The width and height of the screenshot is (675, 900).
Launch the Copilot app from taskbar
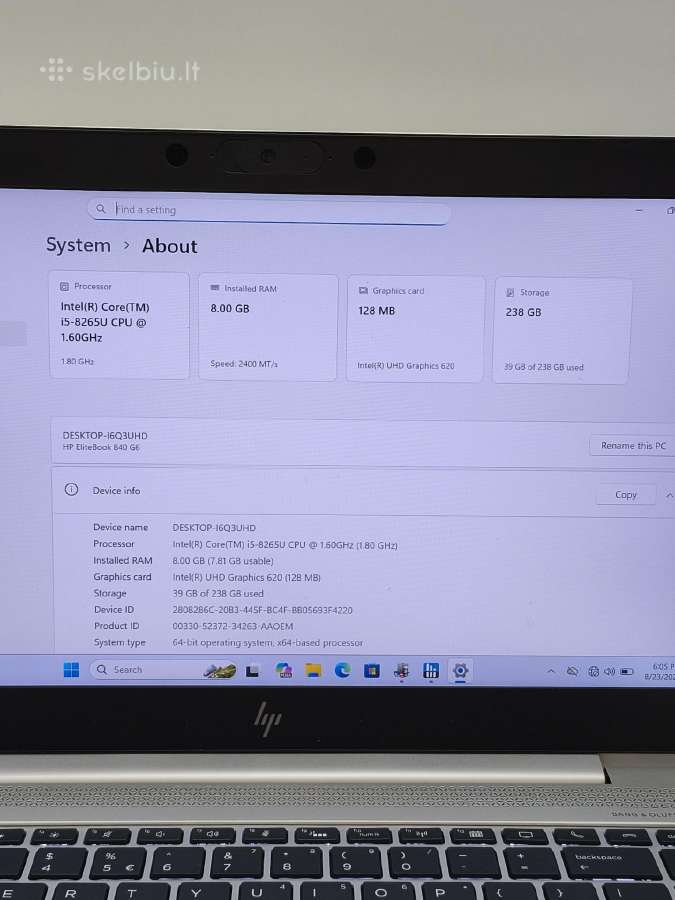pos(284,670)
